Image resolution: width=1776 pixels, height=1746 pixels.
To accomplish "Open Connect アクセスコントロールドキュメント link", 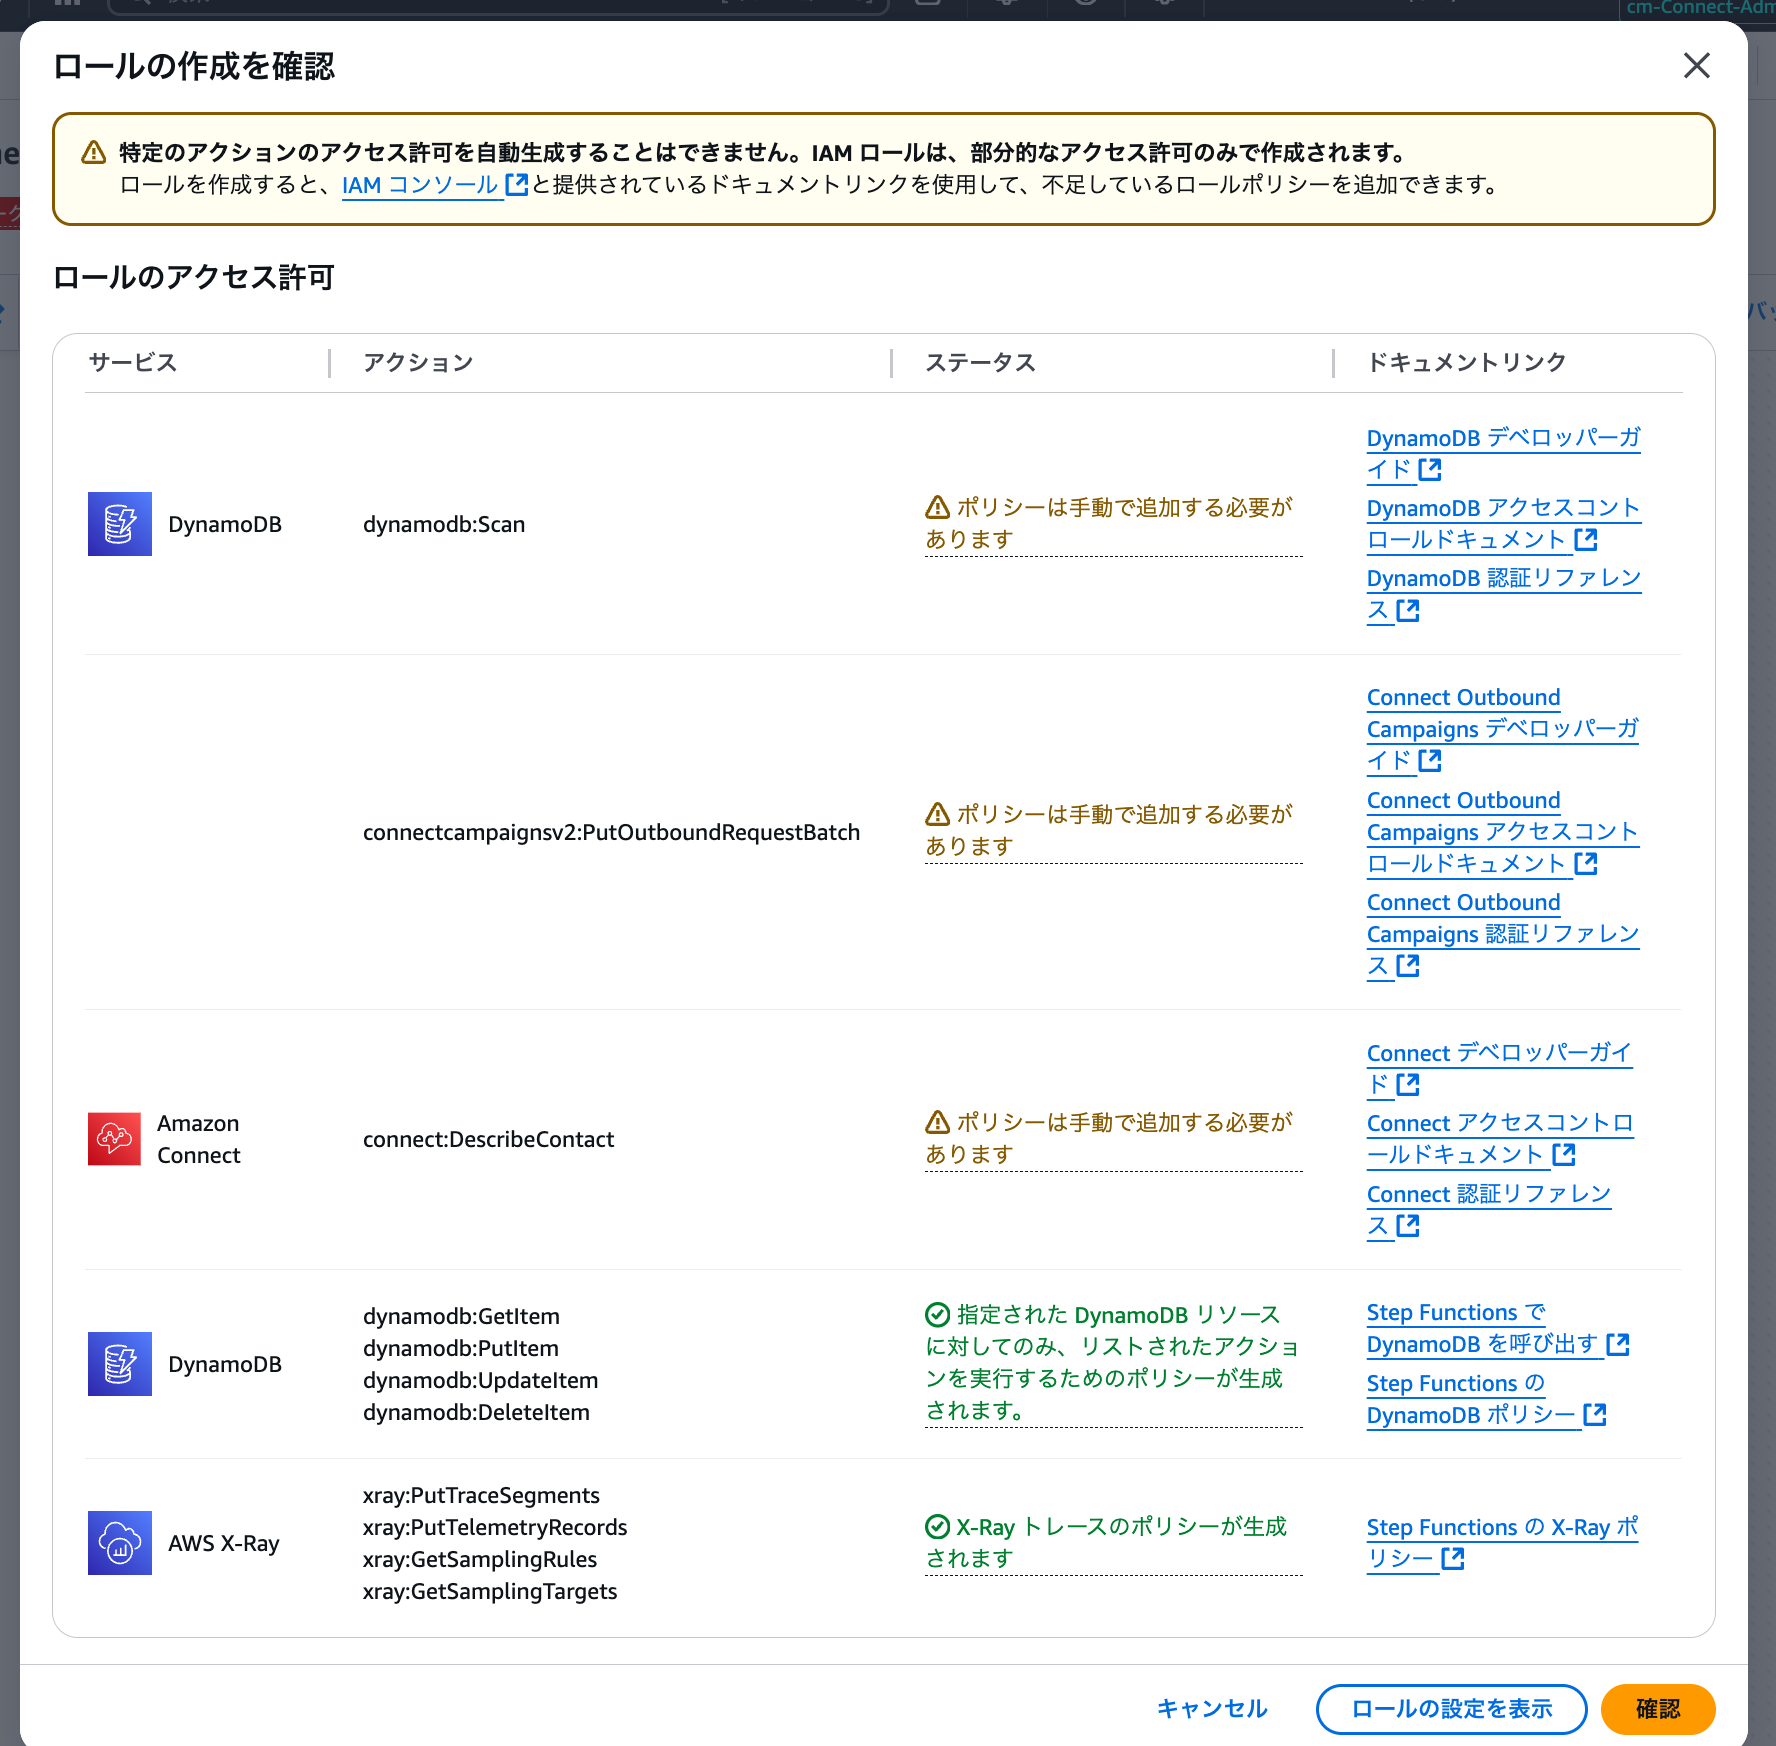I will pos(1499,1138).
